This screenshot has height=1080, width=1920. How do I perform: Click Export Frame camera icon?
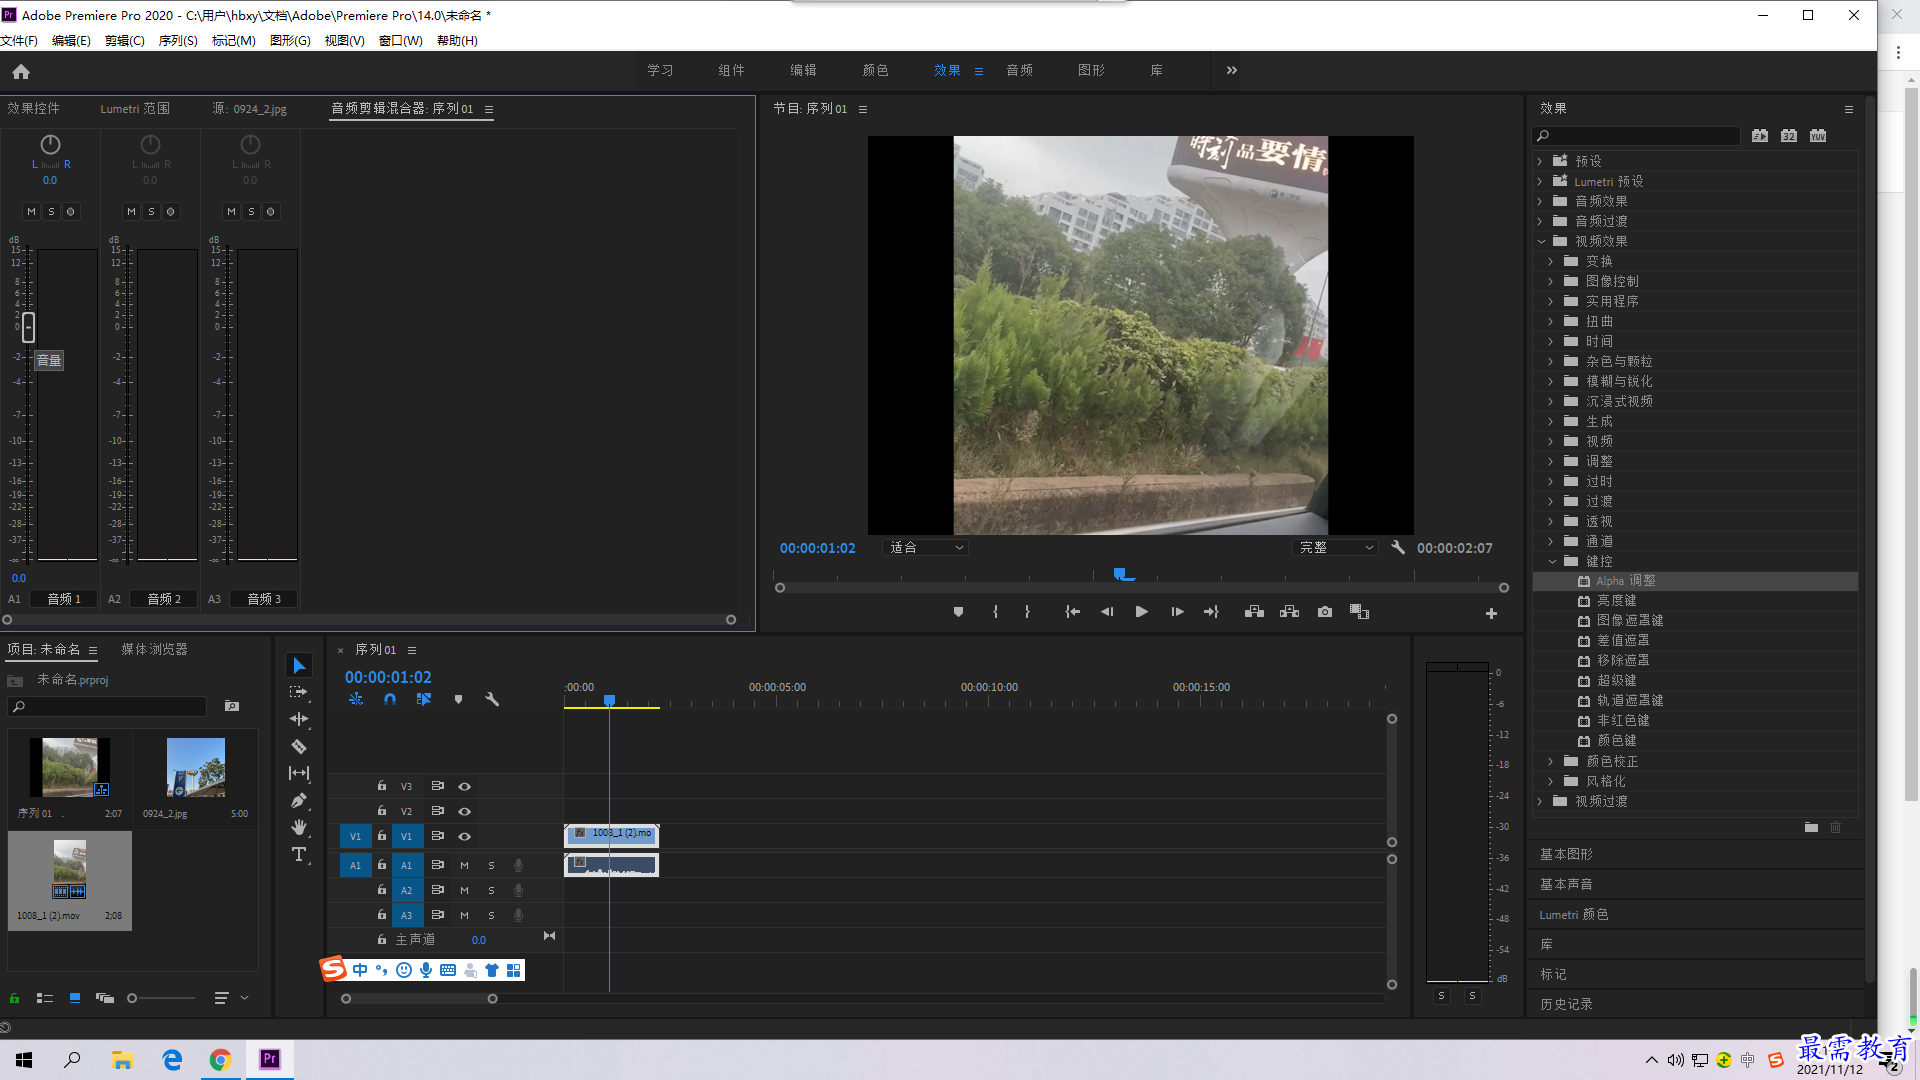[x=1325, y=612]
